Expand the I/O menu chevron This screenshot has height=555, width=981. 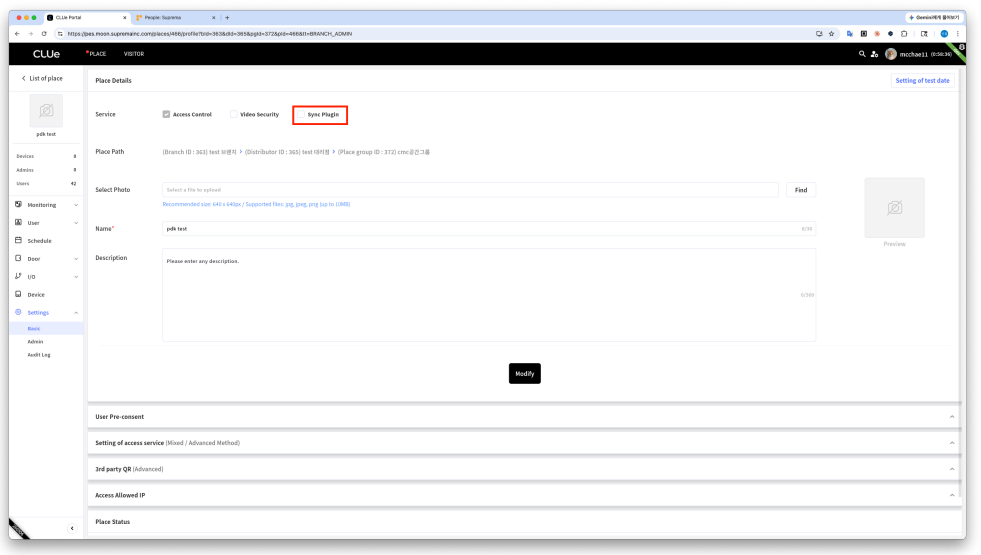[x=76, y=277]
